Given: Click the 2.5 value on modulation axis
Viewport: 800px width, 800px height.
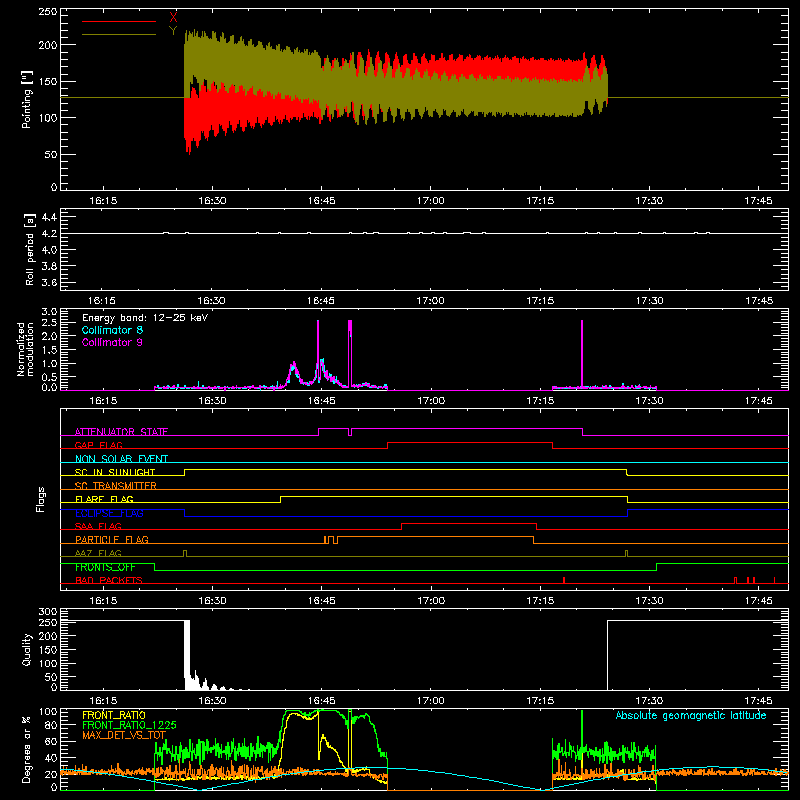Looking at the screenshot, I should tap(49, 322).
